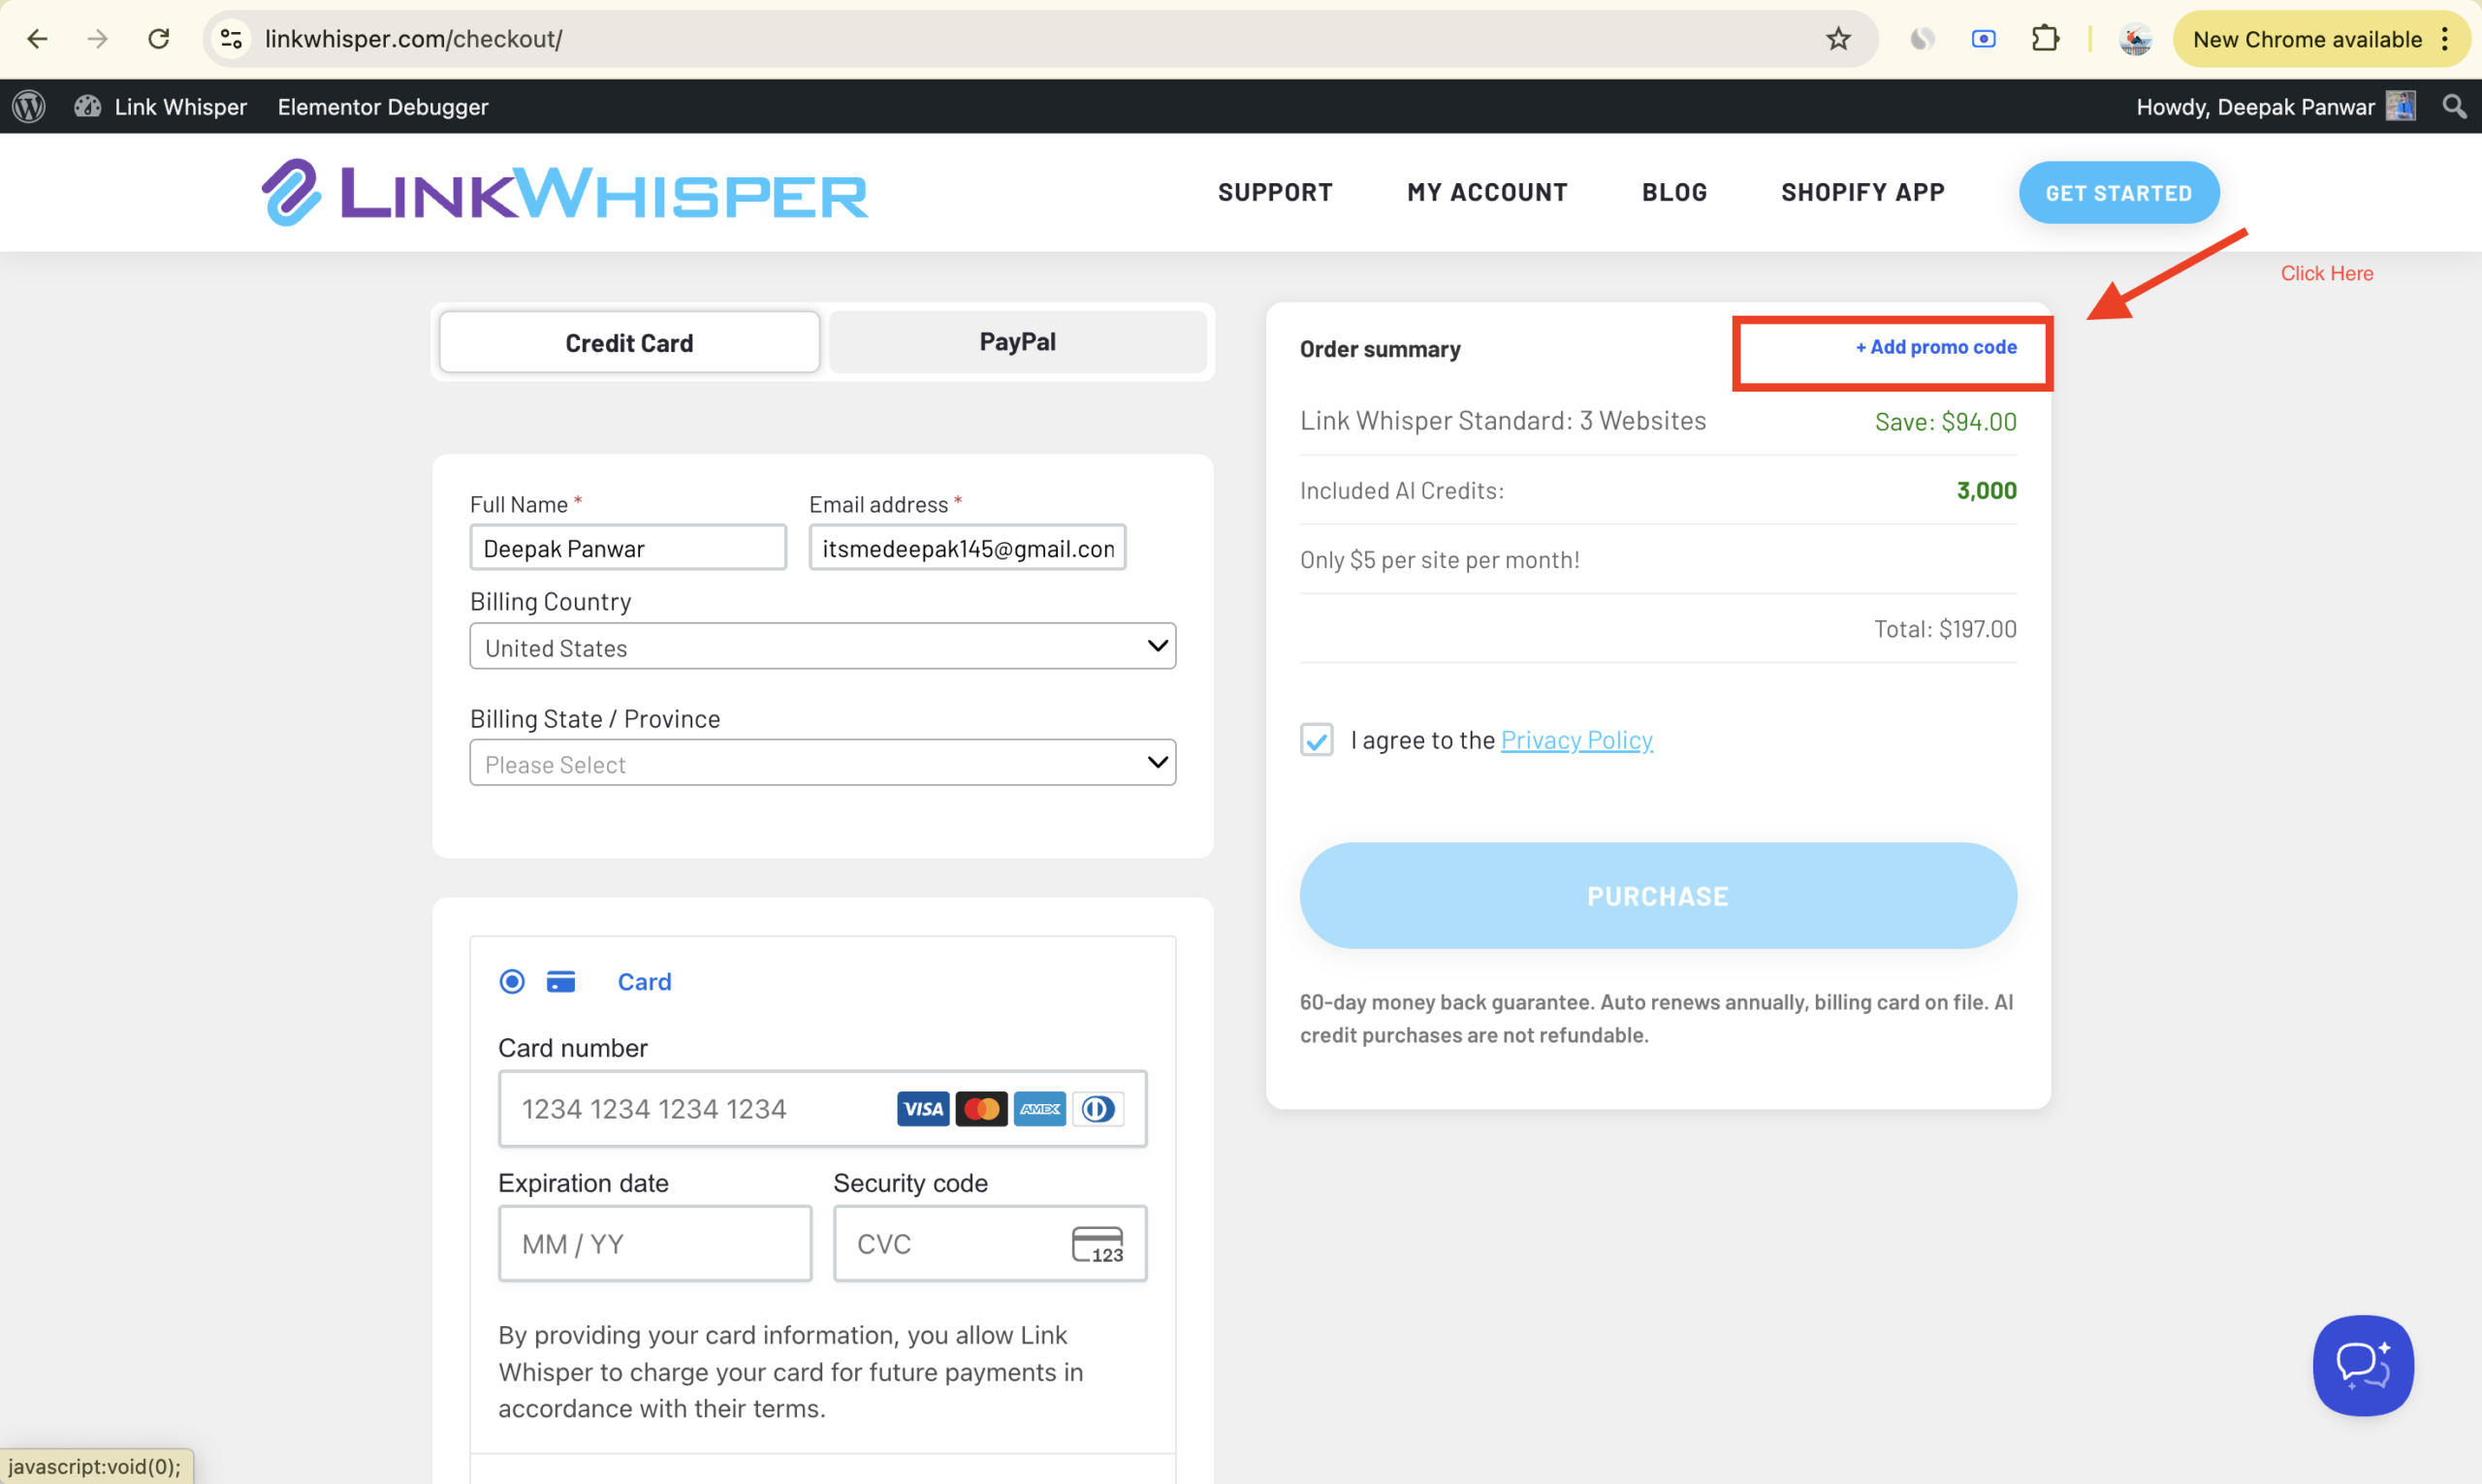The width and height of the screenshot is (2482, 1484).
Task: Click the Diners Club card logo
Action: pyautogui.click(x=1098, y=1108)
